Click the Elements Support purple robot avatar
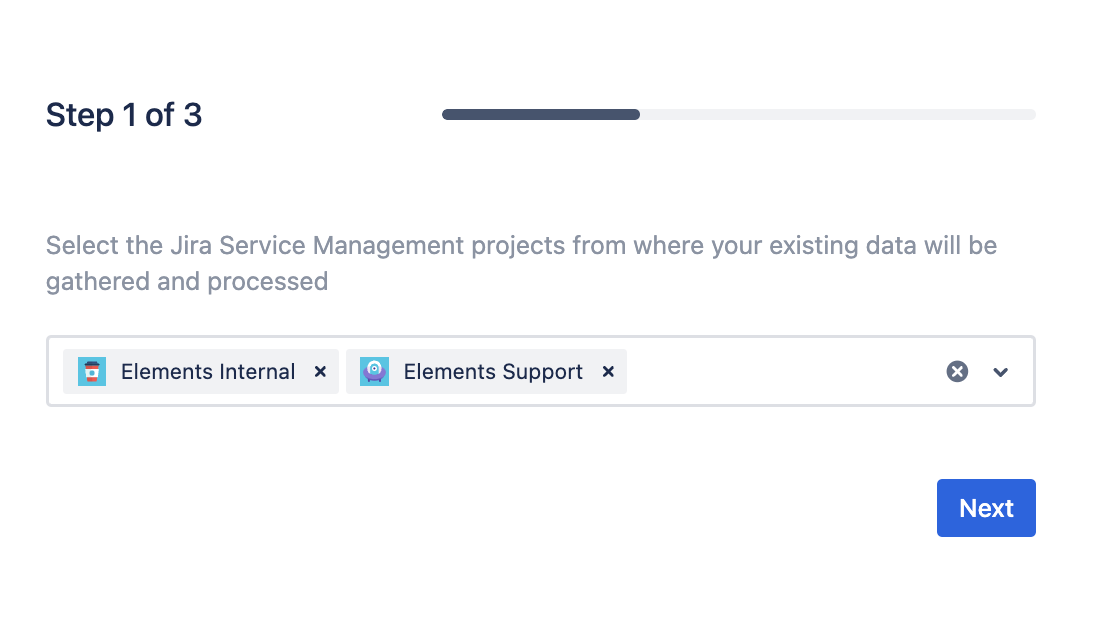The height and width of the screenshot is (638, 1116). click(374, 372)
